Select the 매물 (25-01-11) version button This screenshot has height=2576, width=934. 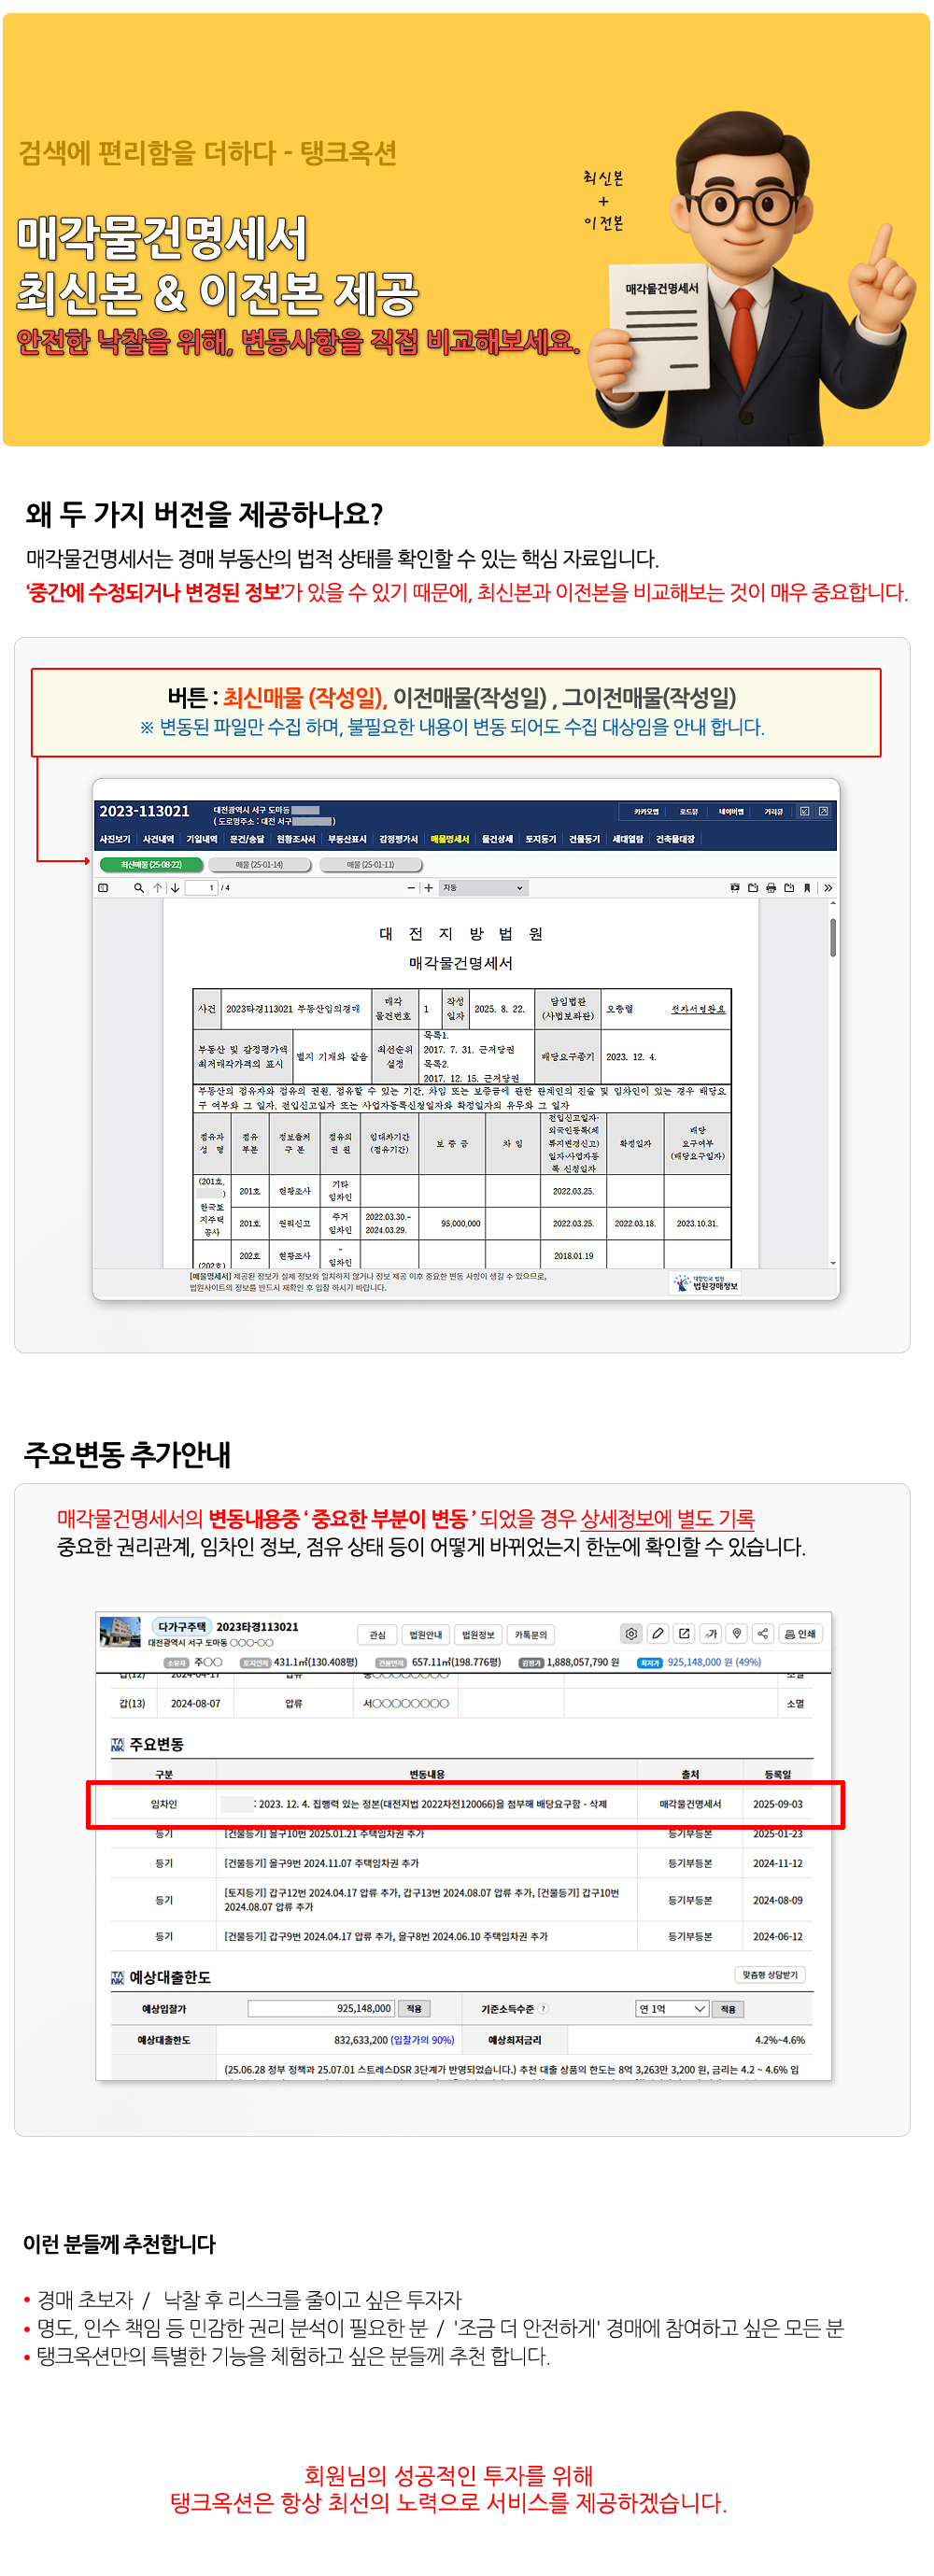click(x=371, y=865)
